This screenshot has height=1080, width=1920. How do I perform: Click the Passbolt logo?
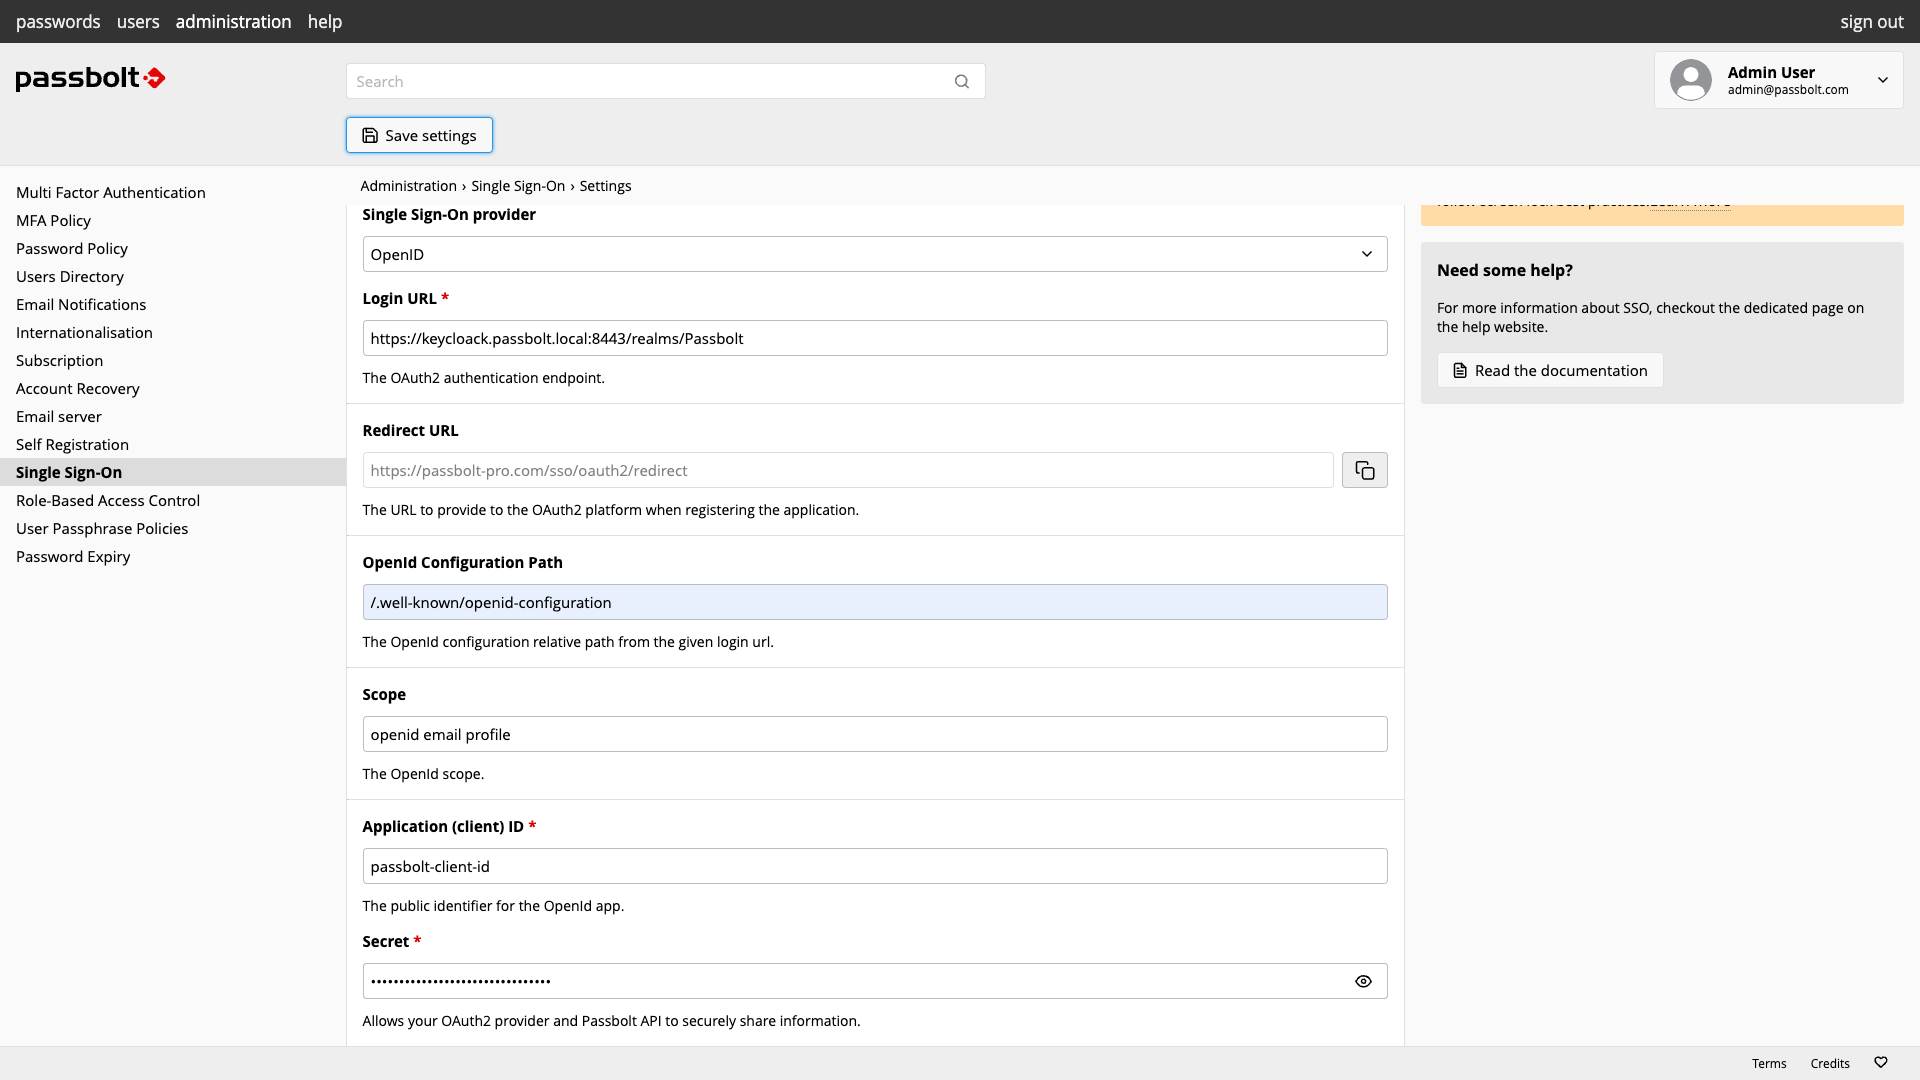coord(90,78)
